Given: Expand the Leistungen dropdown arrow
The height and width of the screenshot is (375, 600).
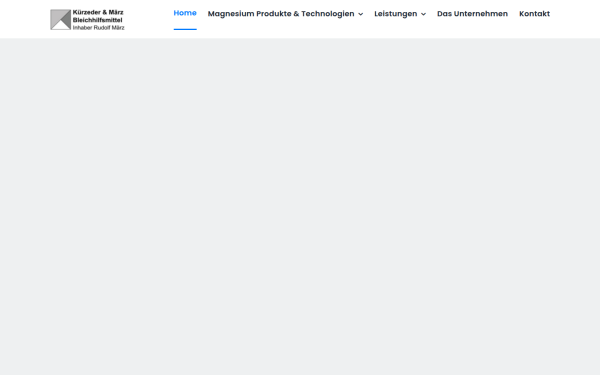Looking at the screenshot, I should pos(423,14).
